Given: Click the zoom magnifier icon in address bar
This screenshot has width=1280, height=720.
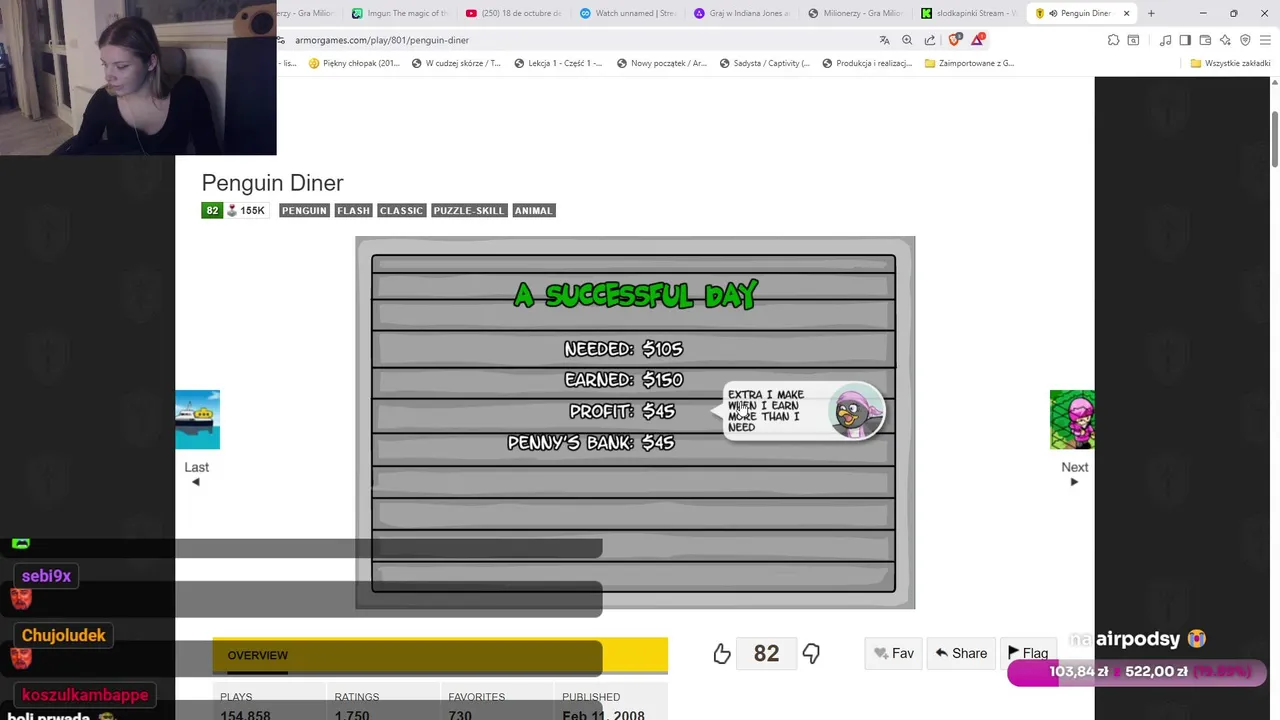Looking at the screenshot, I should pos(907,40).
